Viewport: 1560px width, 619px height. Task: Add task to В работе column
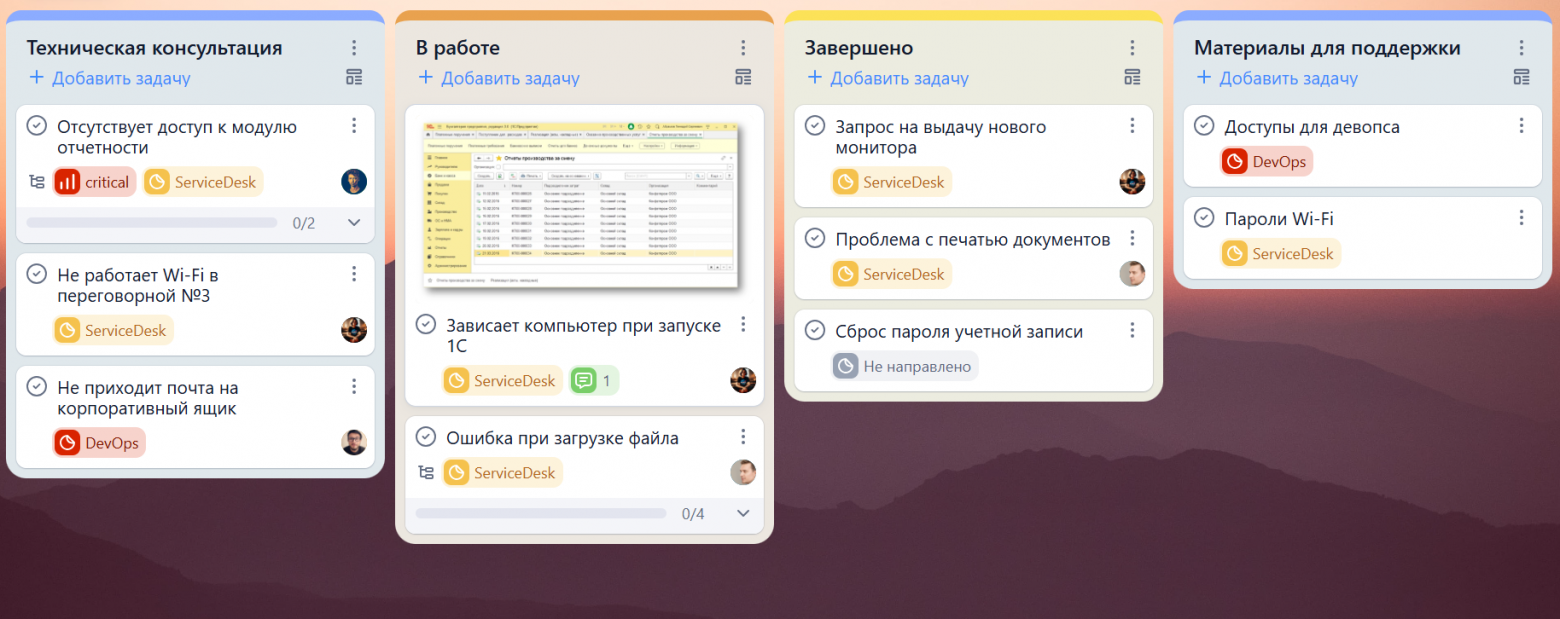point(498,78)
